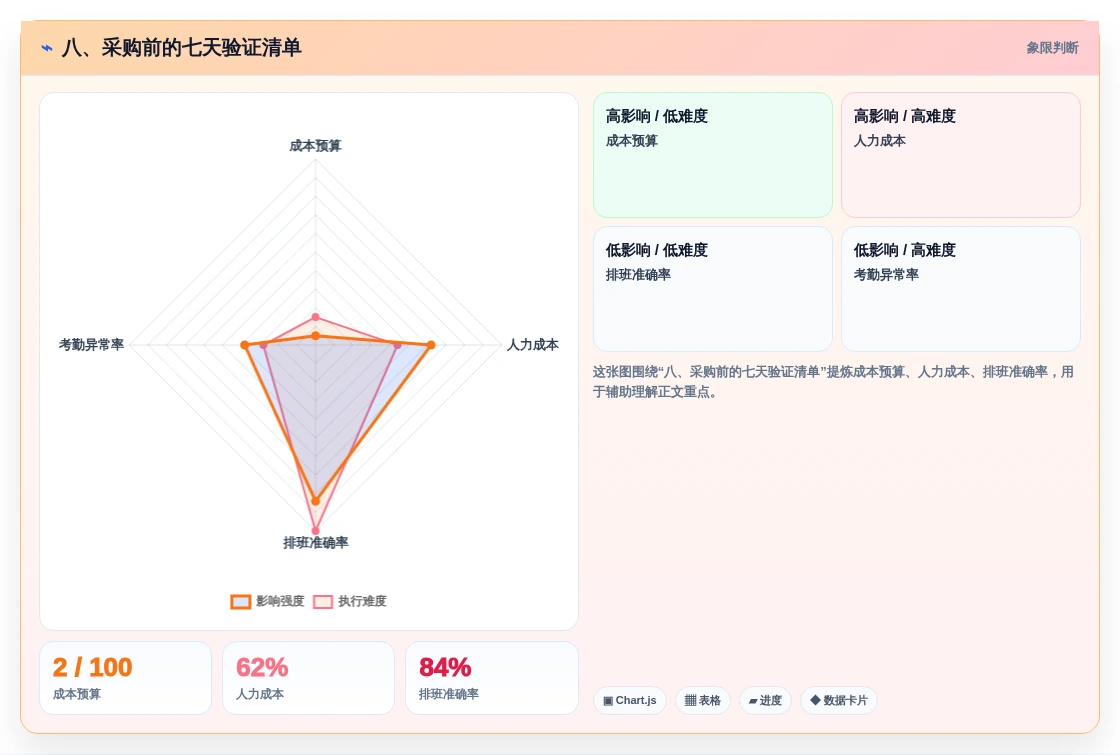Toggle the 执行难度 legend swatch
This screenshot has height=755, width=1120.
pos(323,601)
